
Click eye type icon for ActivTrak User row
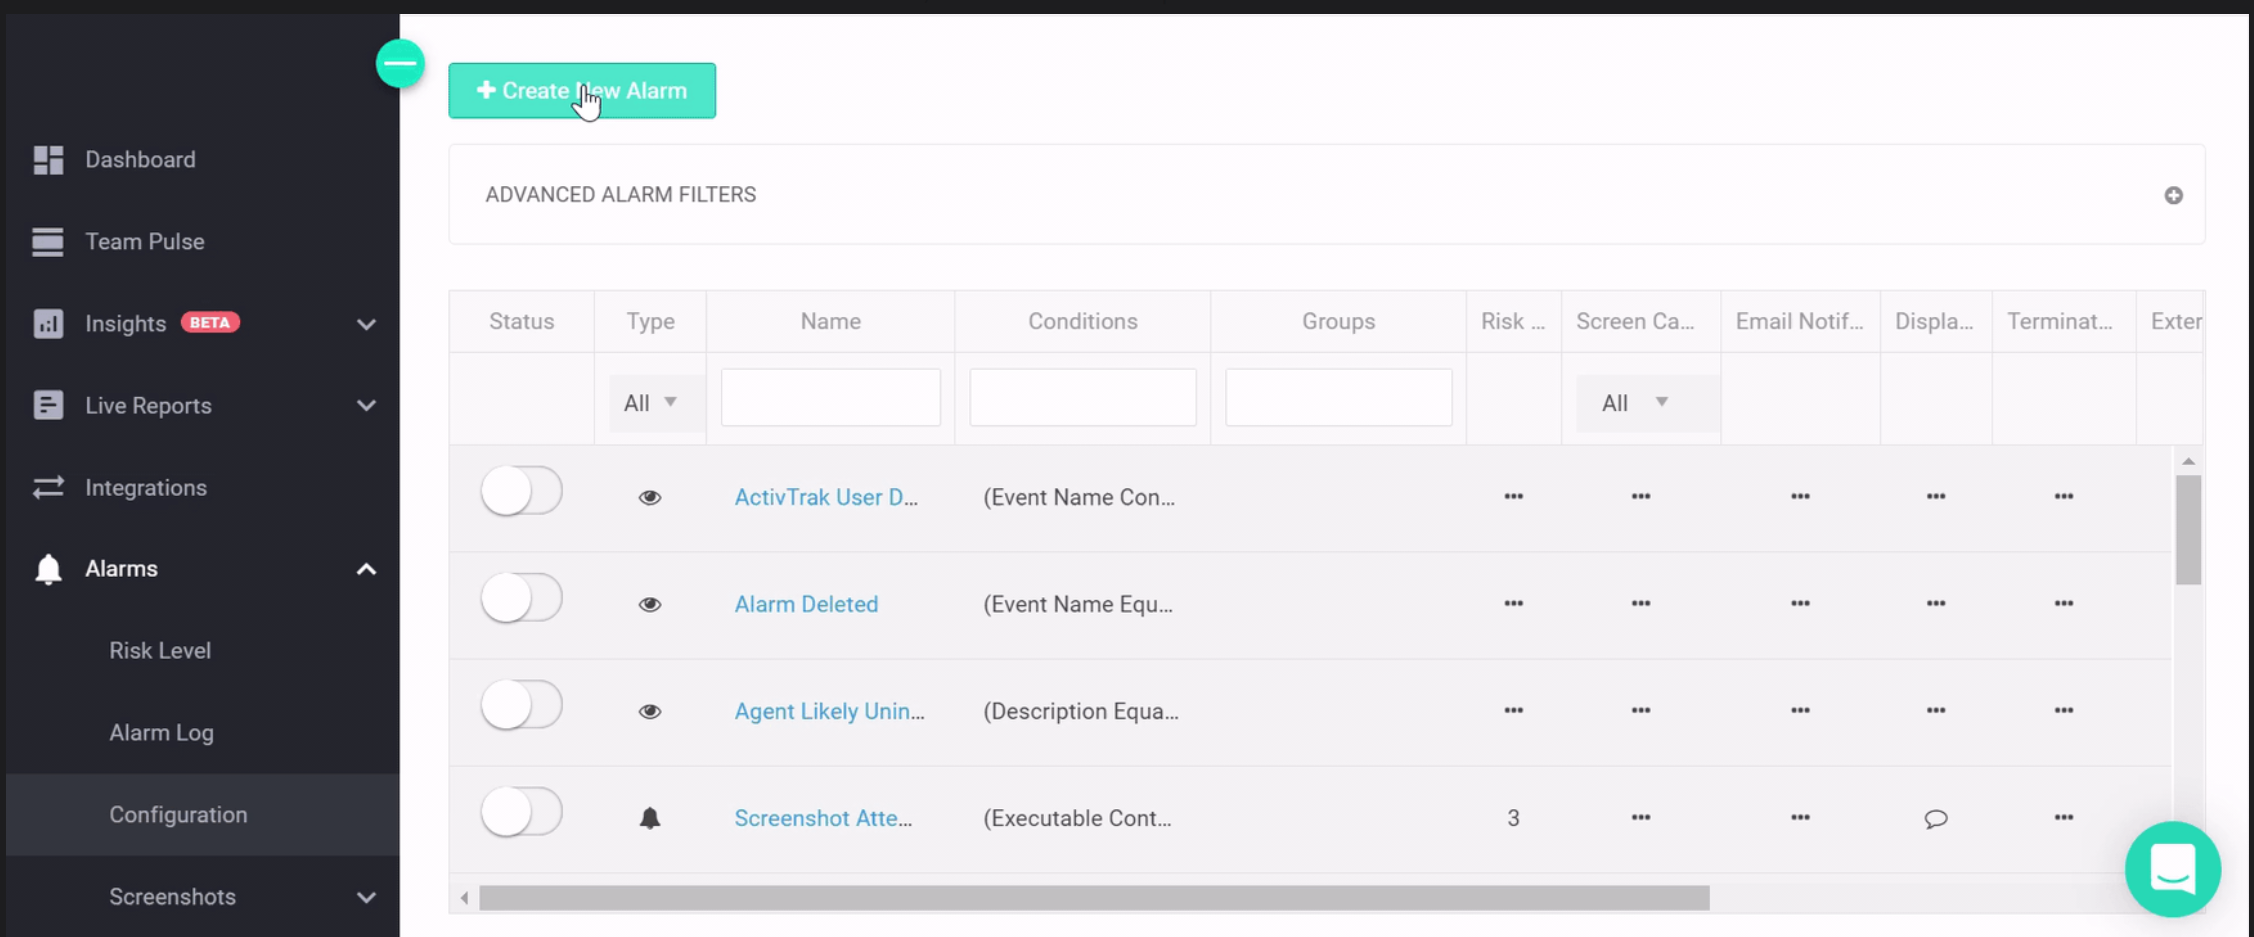[650, 497]
